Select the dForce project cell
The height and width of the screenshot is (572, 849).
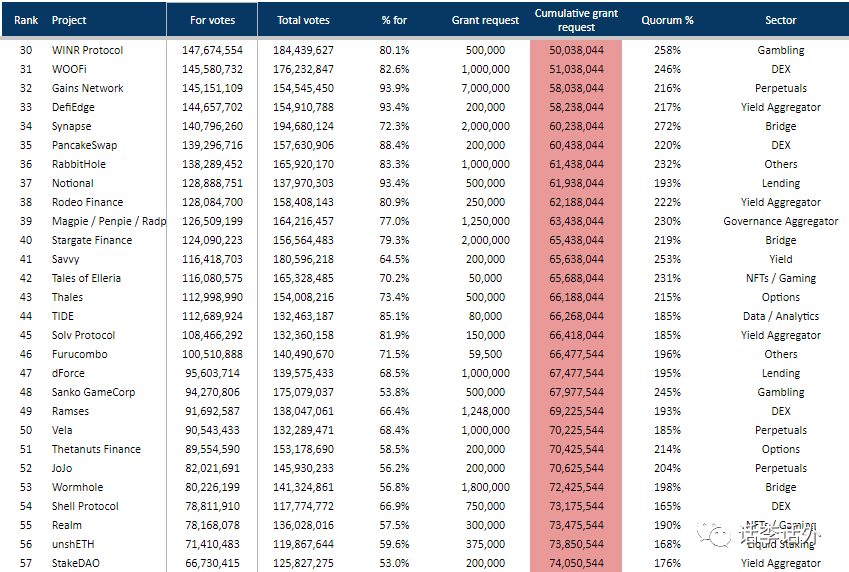pos(68,373)
